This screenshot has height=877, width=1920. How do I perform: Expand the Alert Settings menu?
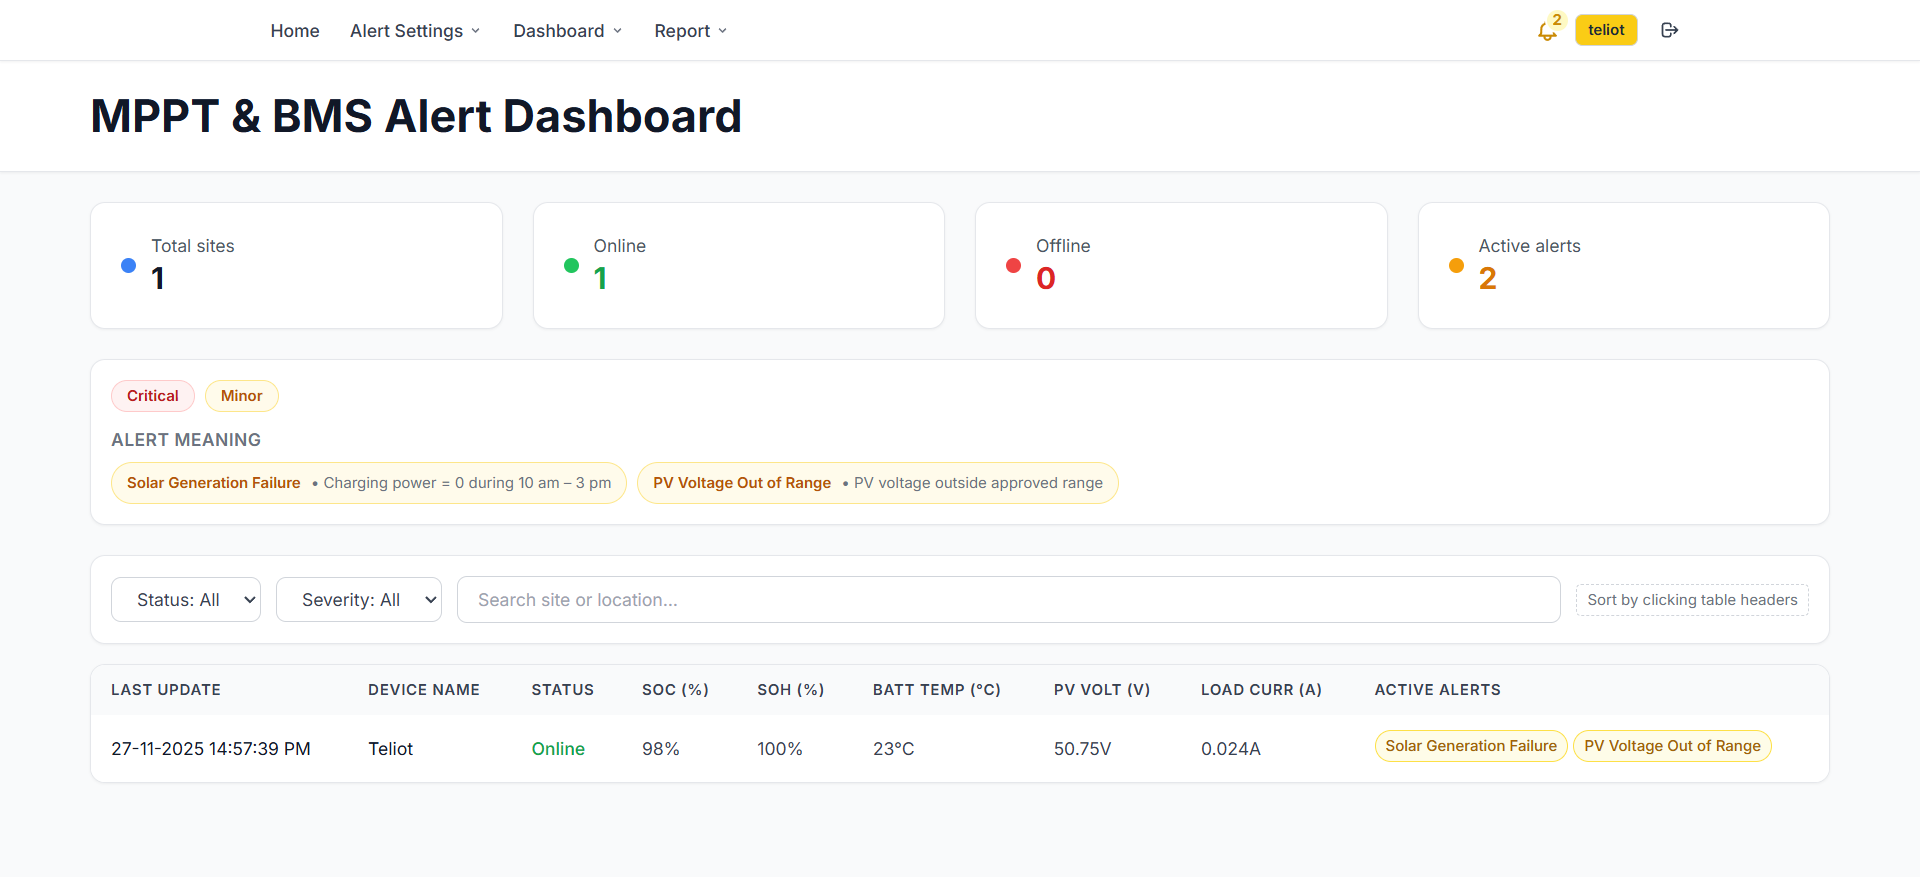[x=415, y=31]
